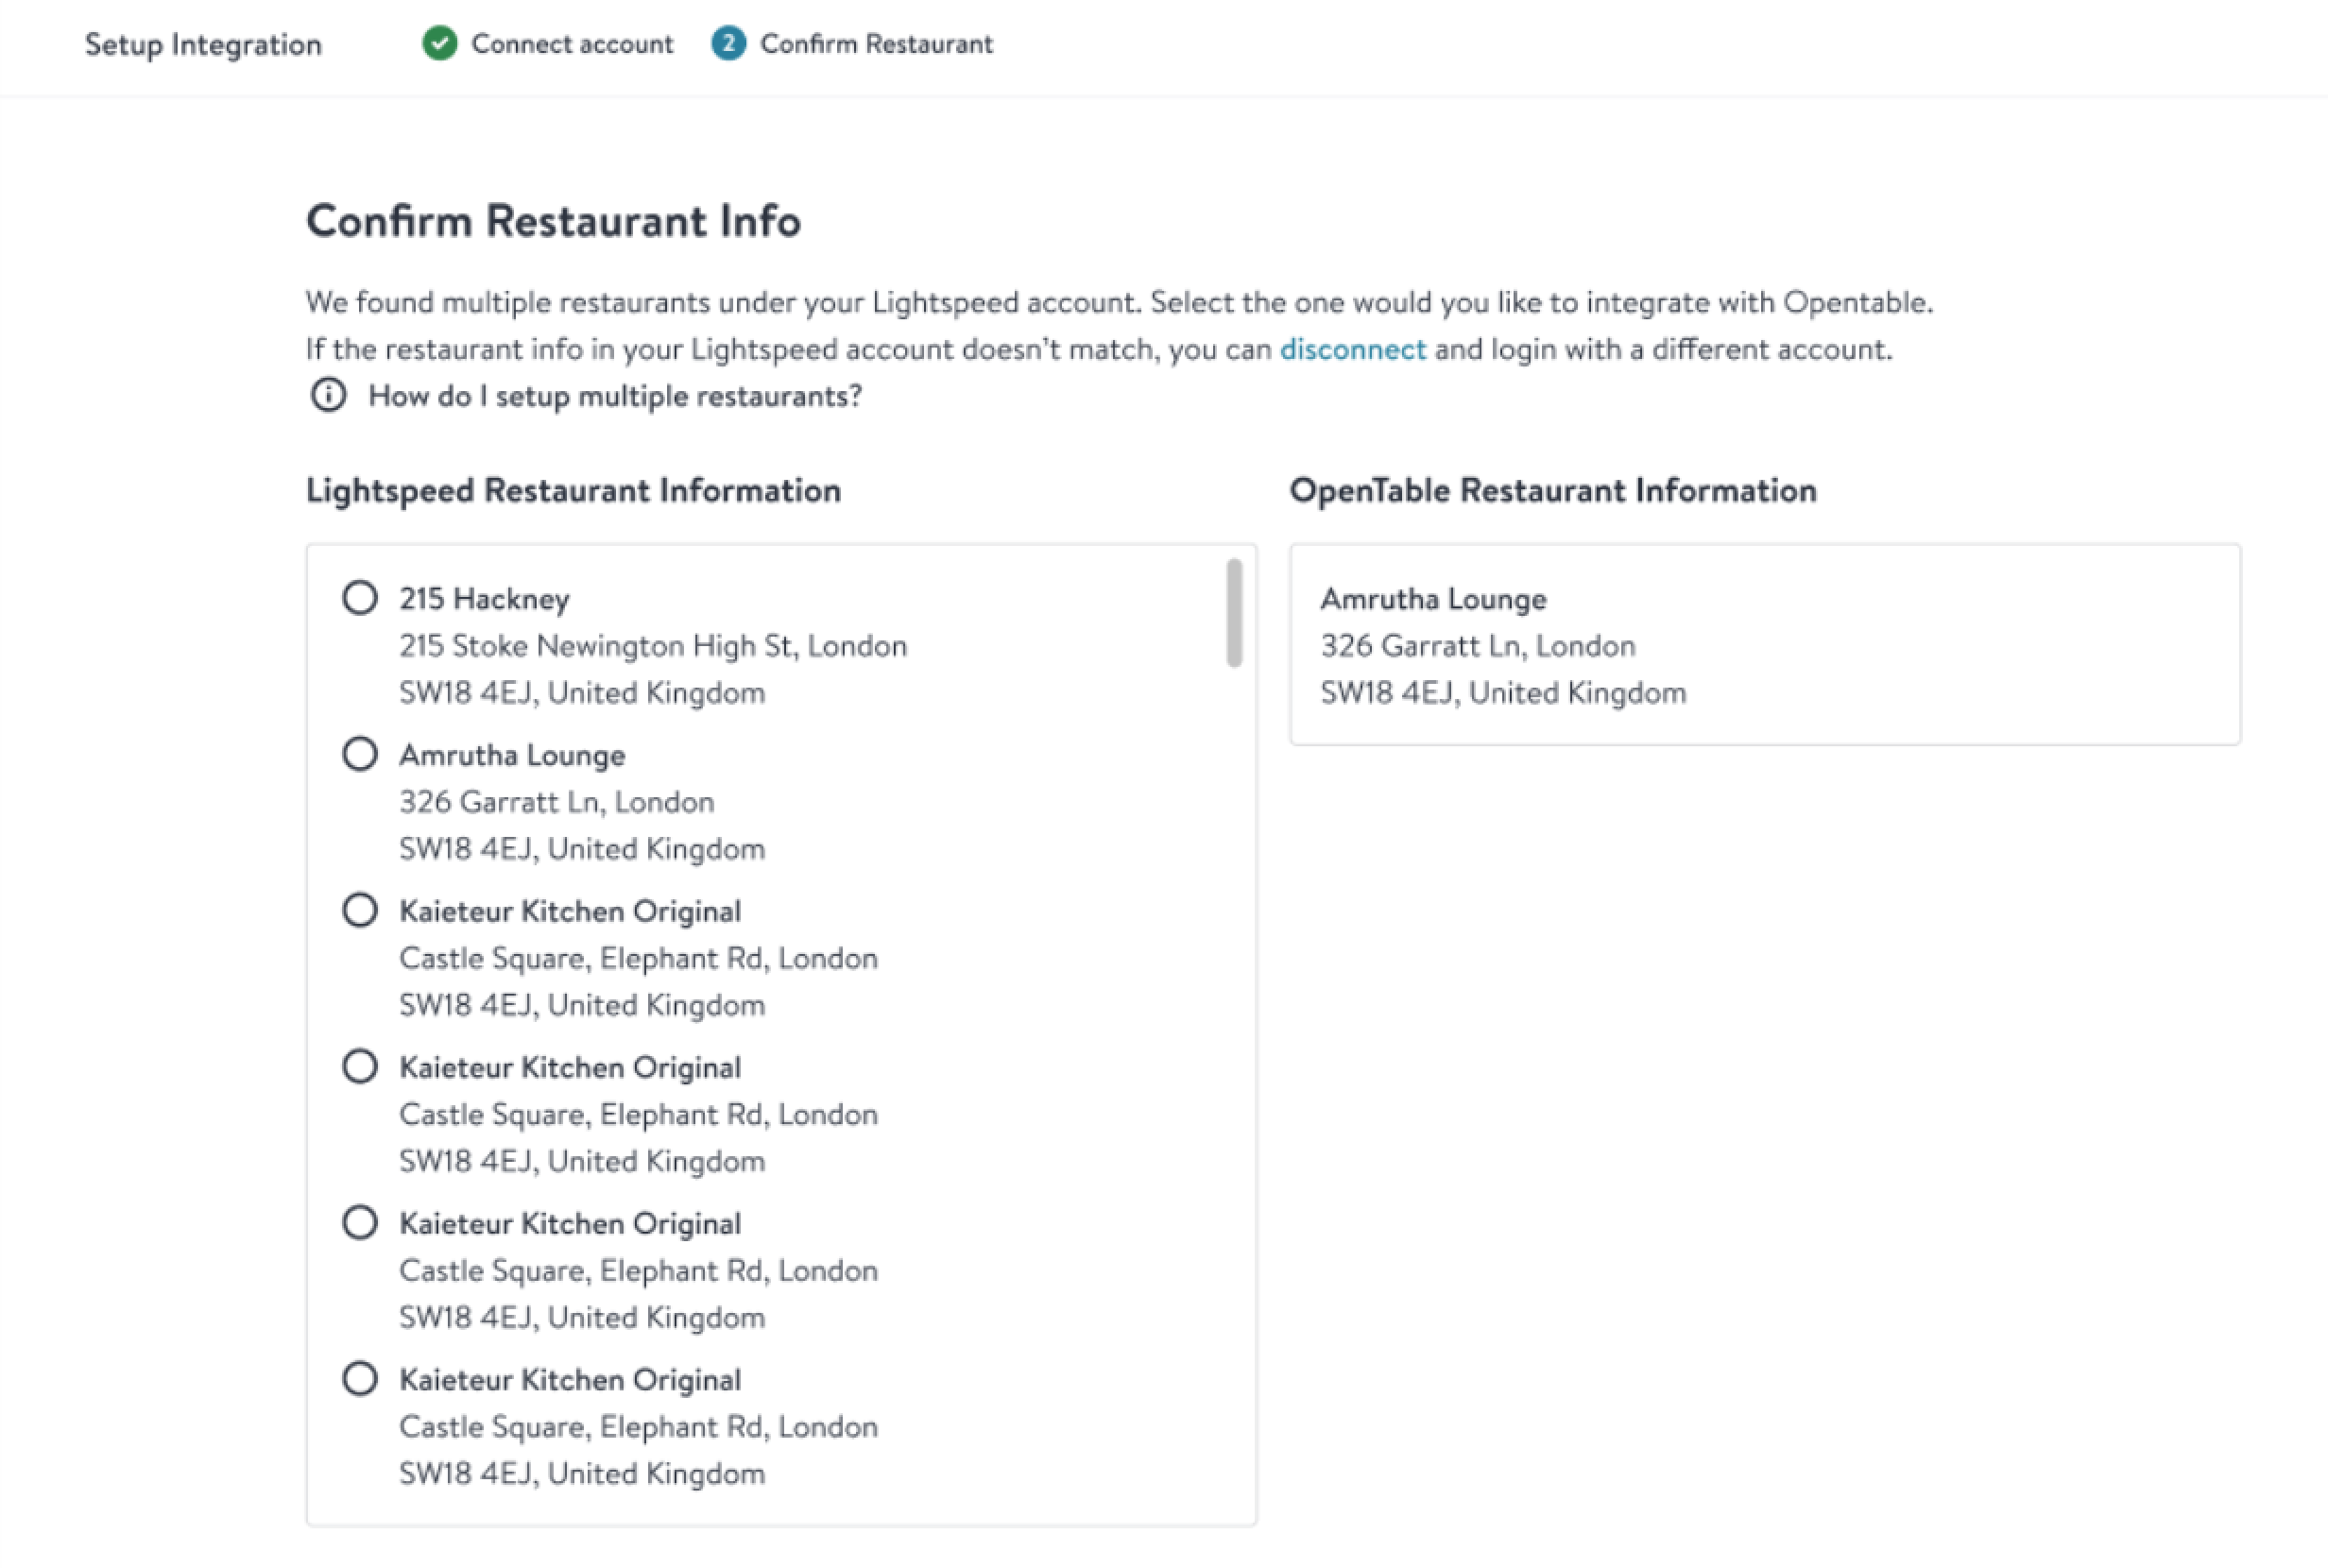Click the OpenTable Amrutha Lounge card name
The image size is (2328, 1568).
pos(1433,599)
